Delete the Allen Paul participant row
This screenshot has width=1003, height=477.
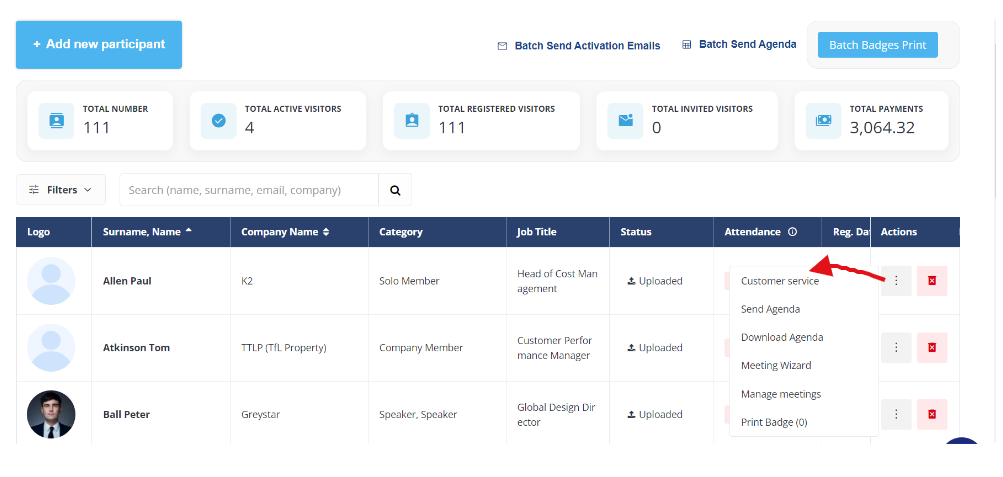[x=932, y=281]
